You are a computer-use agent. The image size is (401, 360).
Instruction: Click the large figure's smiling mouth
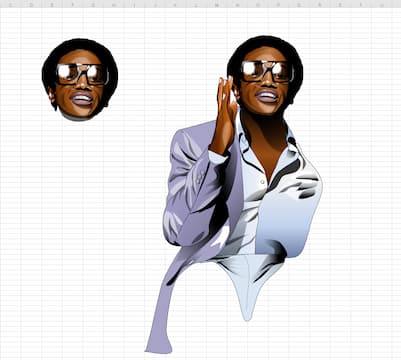[x=267, y=96]
